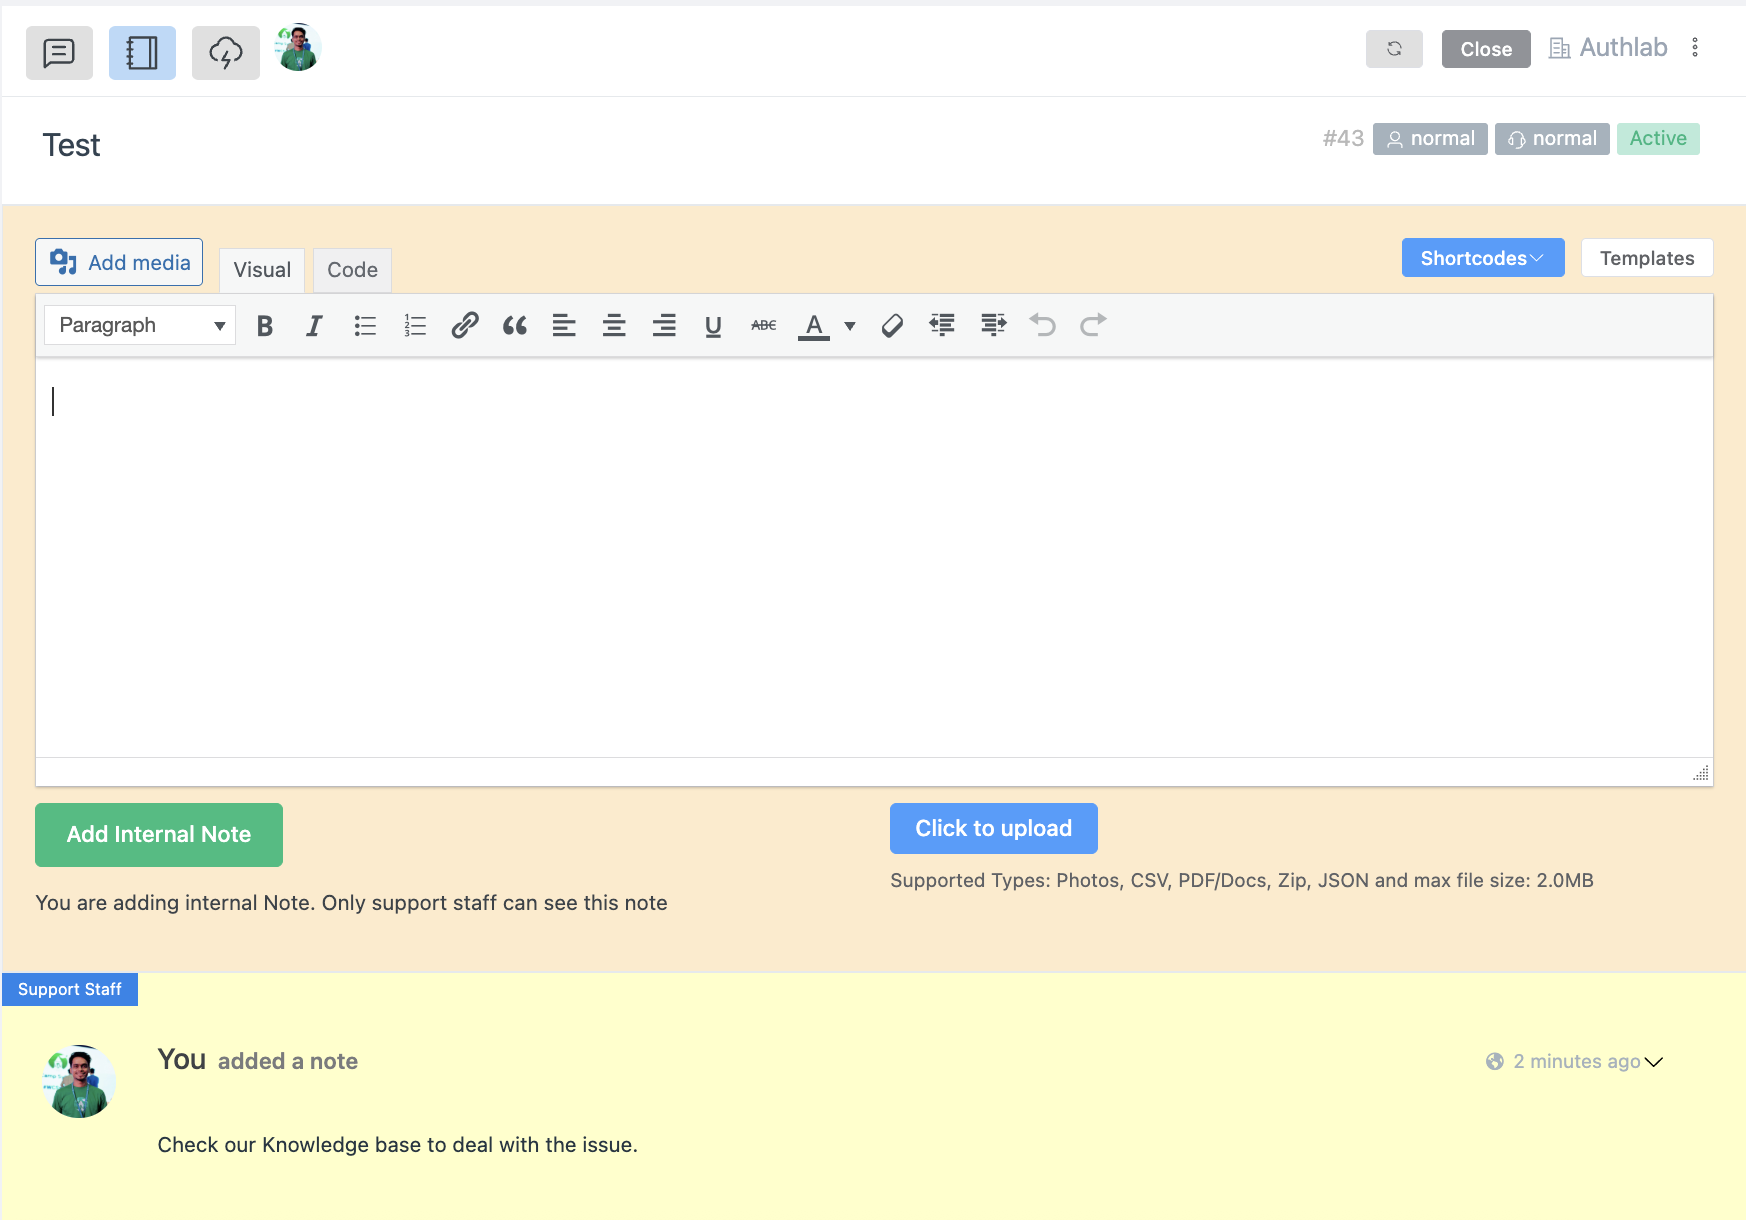Undo the last editor change
This screenshot has width=1746, height=1220.
click(1042, 325)
